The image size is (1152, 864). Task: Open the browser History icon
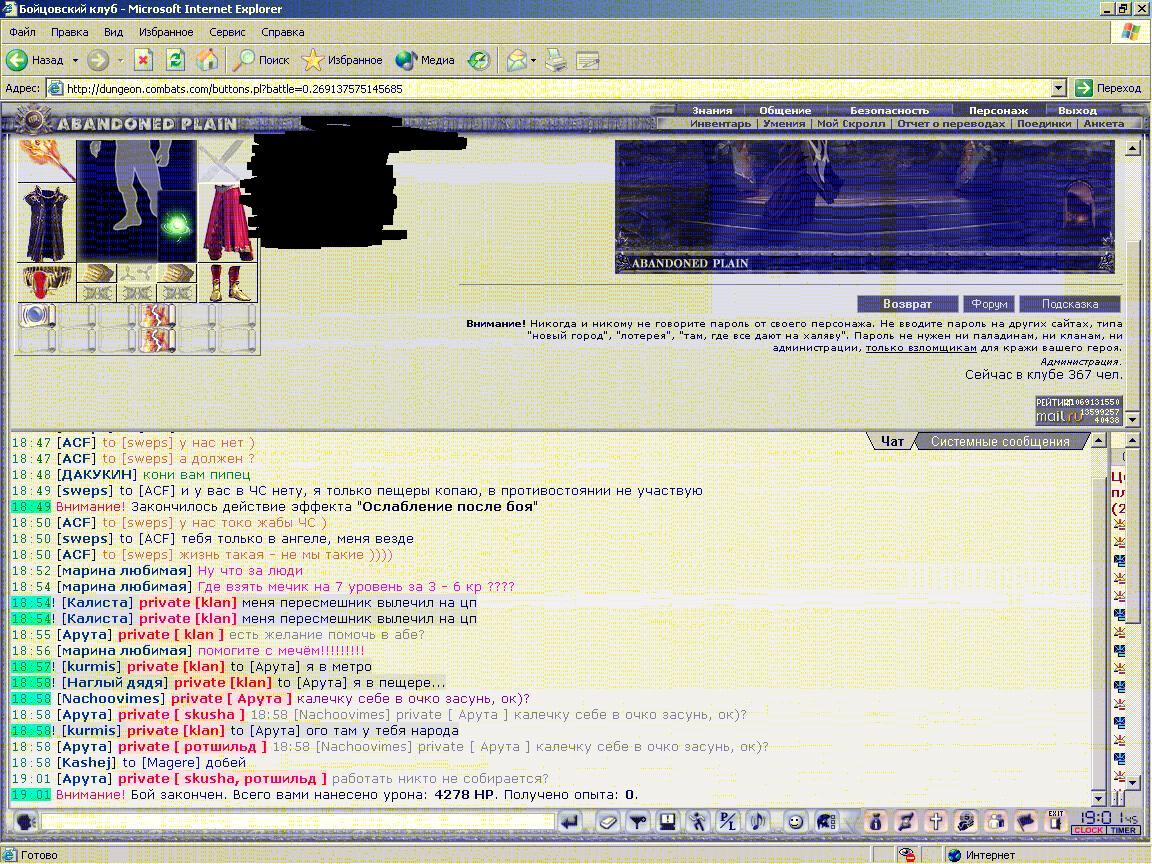tap(479, 60)
